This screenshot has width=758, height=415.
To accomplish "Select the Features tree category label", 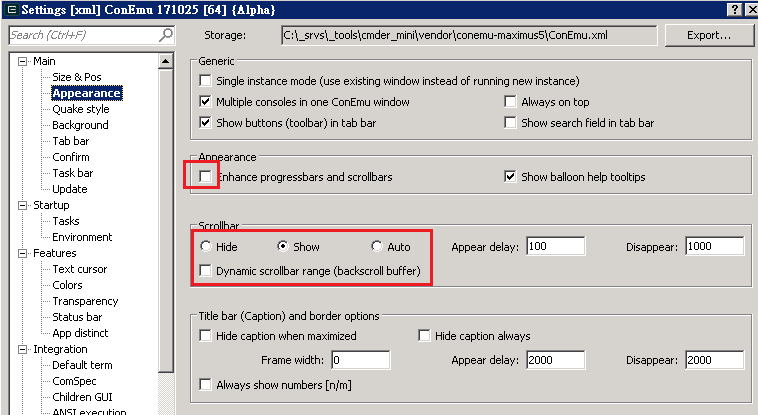I will (55, 252).
